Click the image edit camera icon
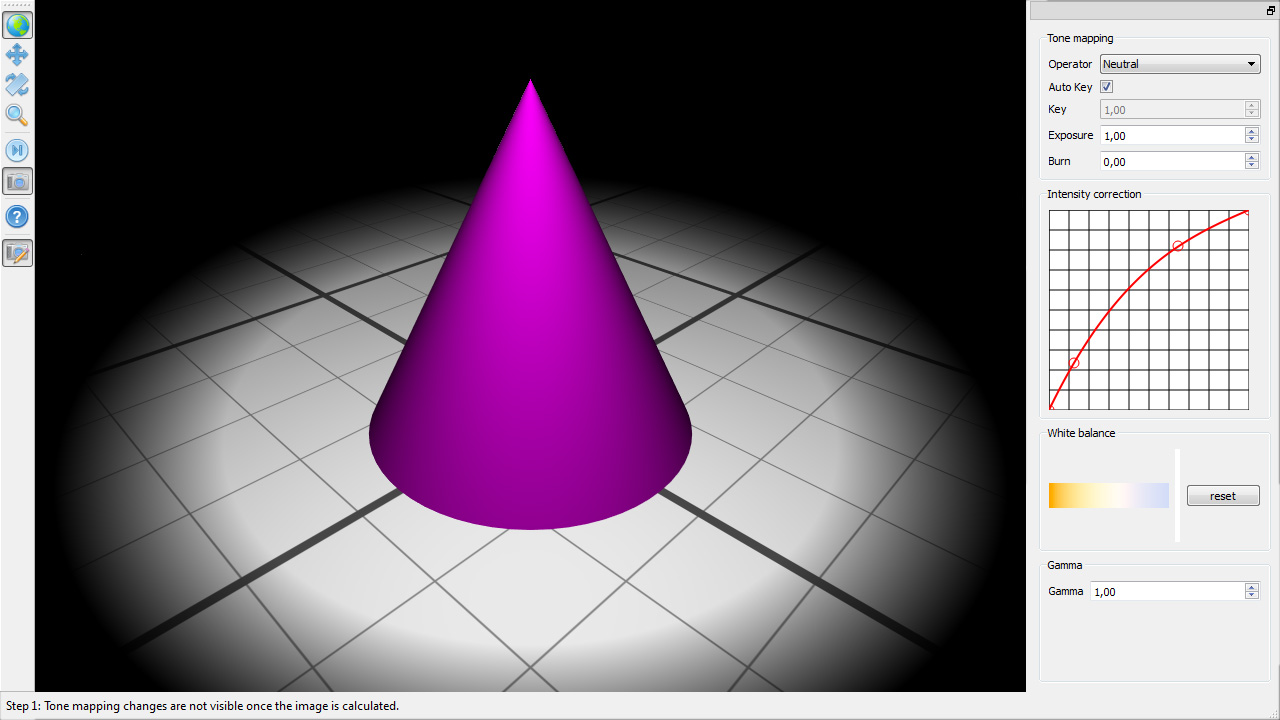 coord(18,253)
